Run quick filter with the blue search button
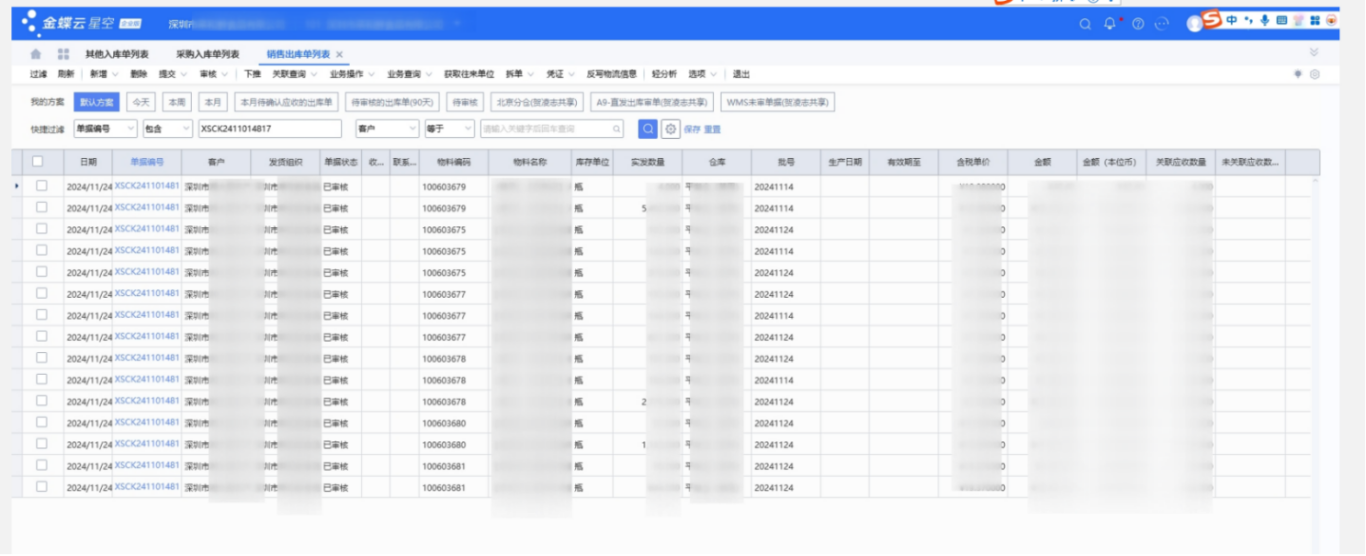Screen dimensions: 1366x556 tap(648, 129)
